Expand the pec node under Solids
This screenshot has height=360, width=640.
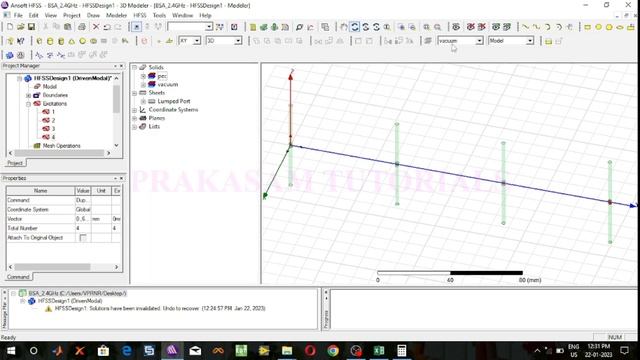tap(143, 76)
